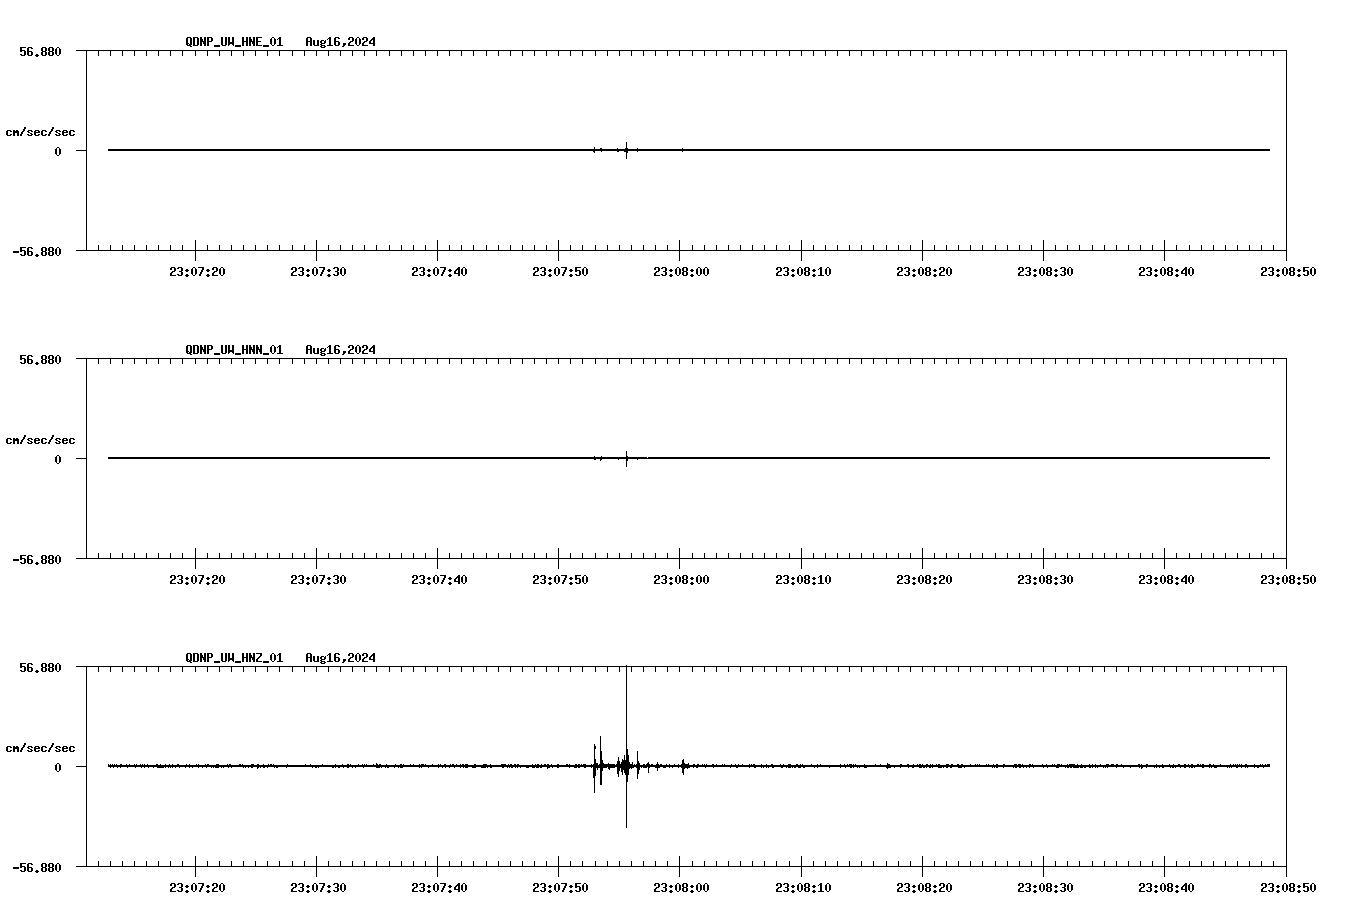Screen dimensions: 1358x924
Task: Click 23:08:30 time label under HNZ plot
Action: tap(1045, 887)
